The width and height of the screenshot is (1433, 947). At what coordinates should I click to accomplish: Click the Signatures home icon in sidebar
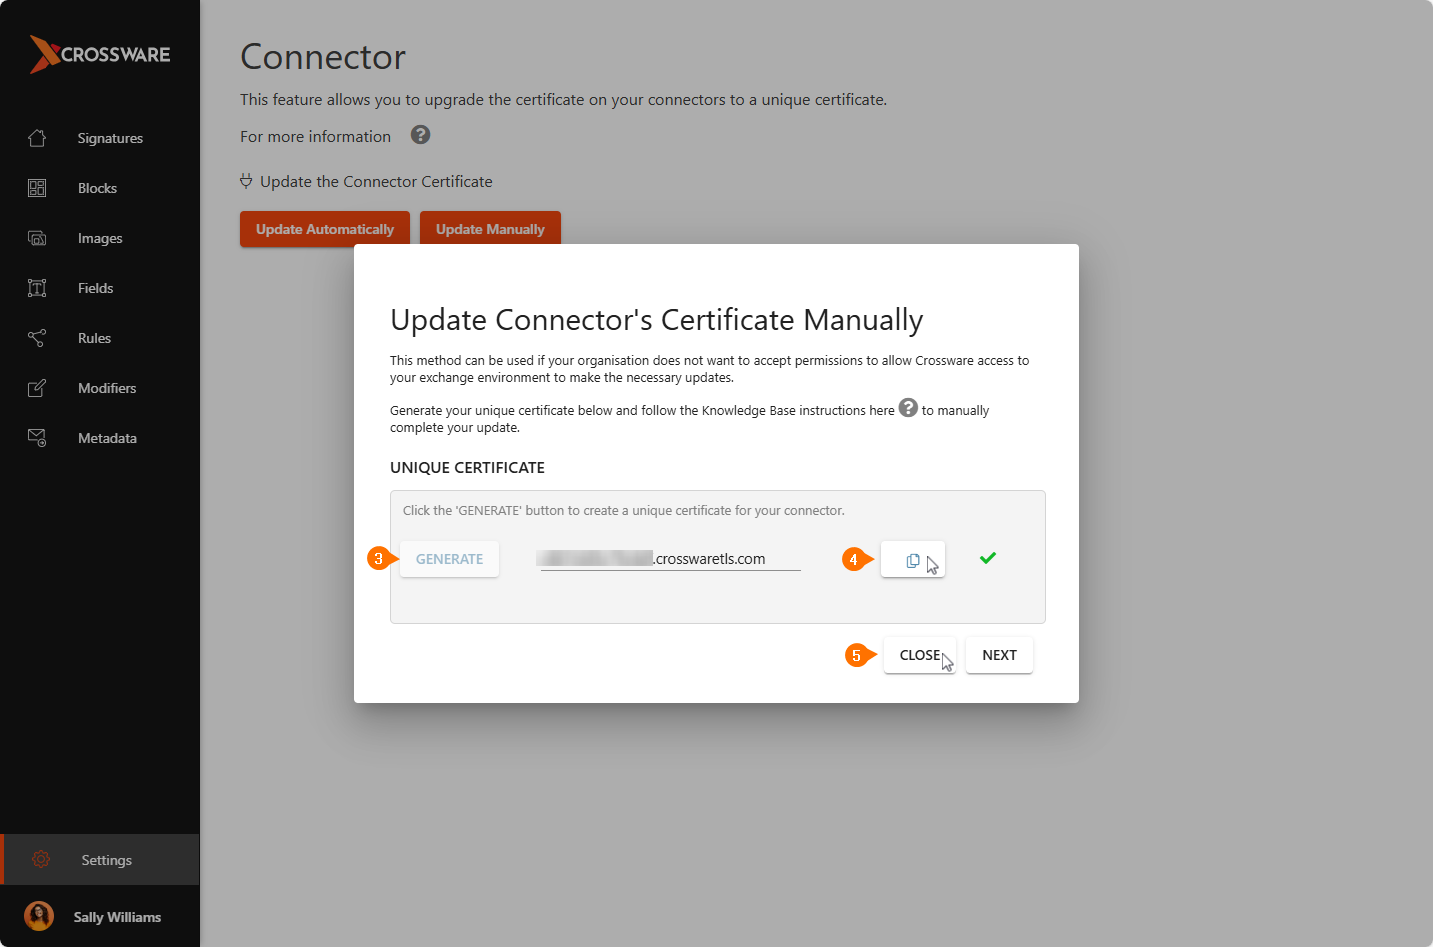[37, 138]
